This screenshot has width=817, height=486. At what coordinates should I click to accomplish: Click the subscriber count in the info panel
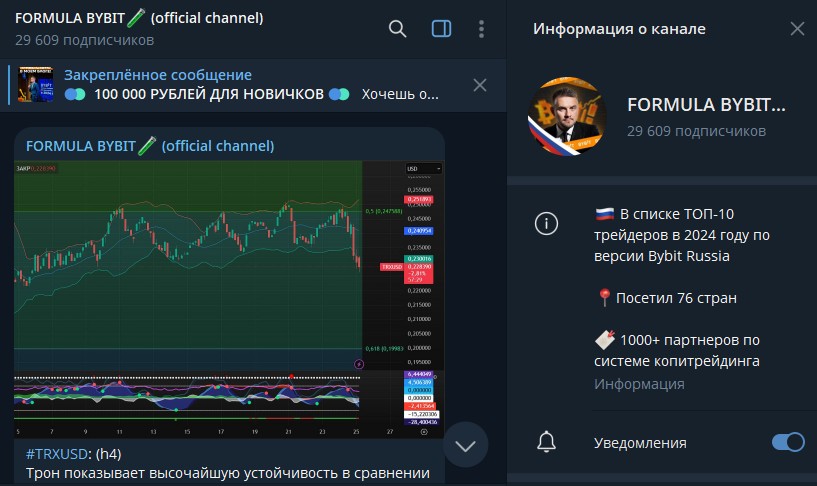[x=697, y=131]
